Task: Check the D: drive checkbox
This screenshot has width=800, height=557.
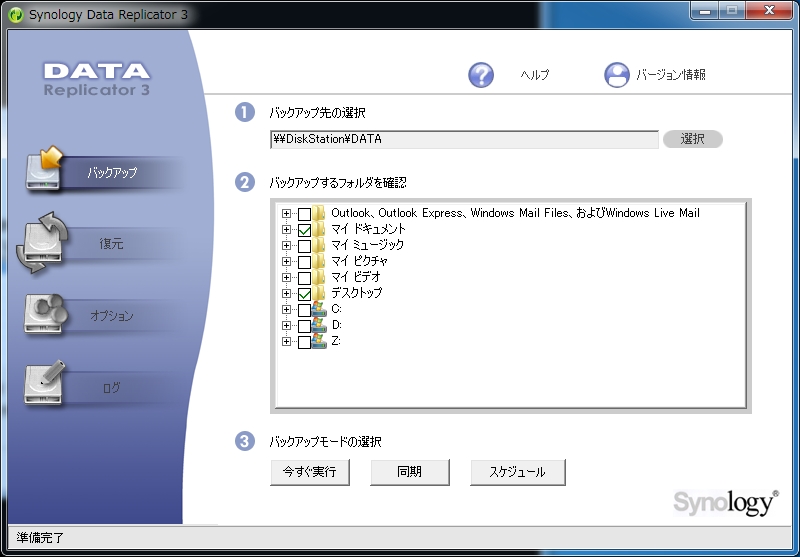Action: [304, 326]
